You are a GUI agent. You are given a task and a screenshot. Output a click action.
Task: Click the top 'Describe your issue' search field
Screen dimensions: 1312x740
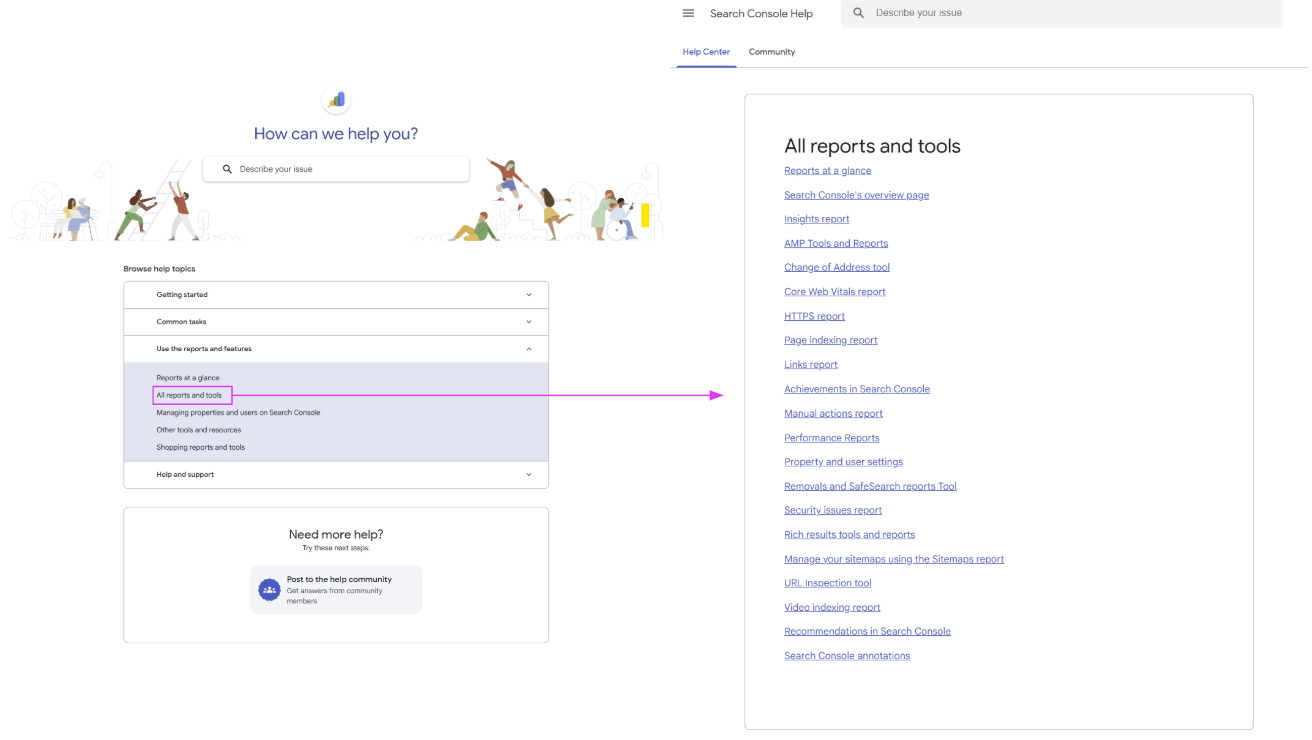1062,13
